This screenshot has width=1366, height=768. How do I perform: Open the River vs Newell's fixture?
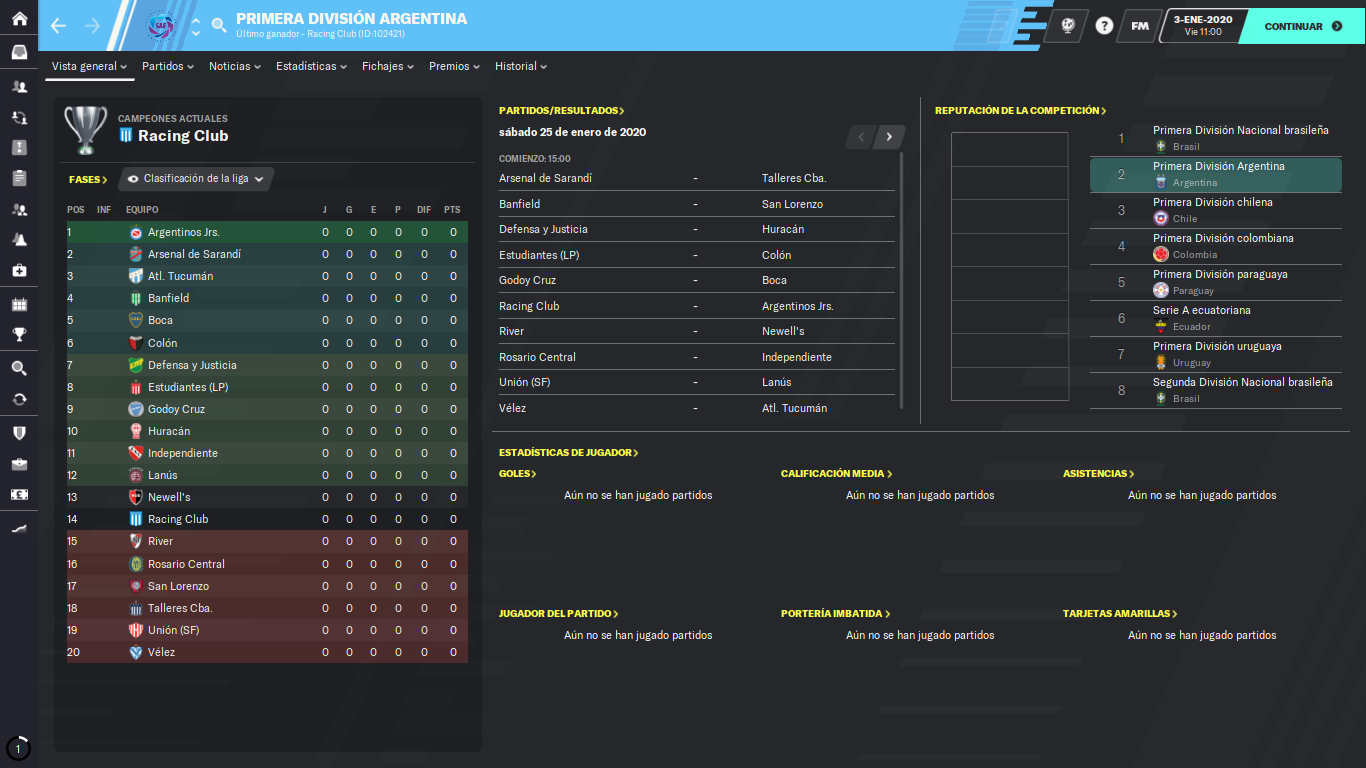click(x=697, y=331)
